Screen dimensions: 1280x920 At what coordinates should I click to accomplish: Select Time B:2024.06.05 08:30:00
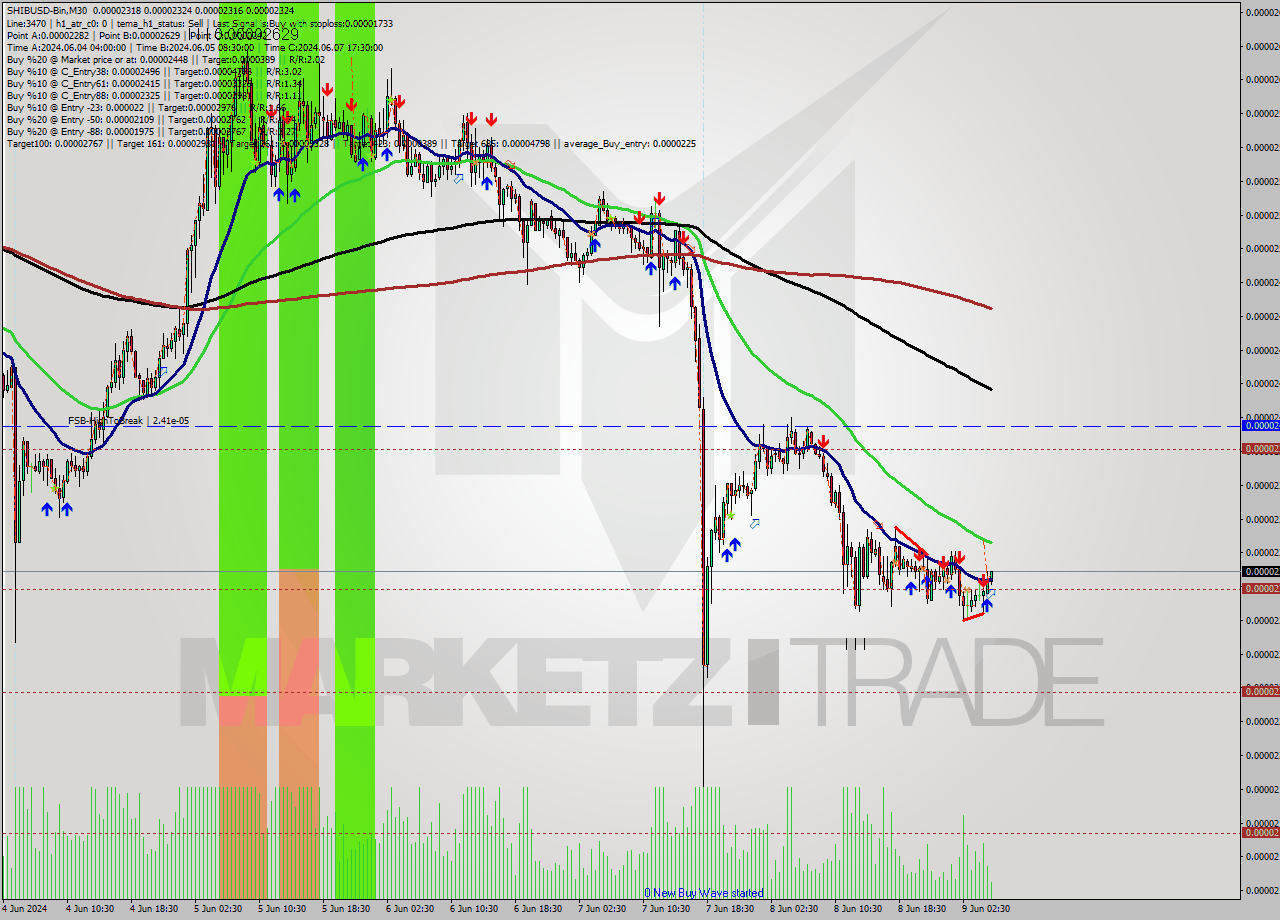point(195,47)
